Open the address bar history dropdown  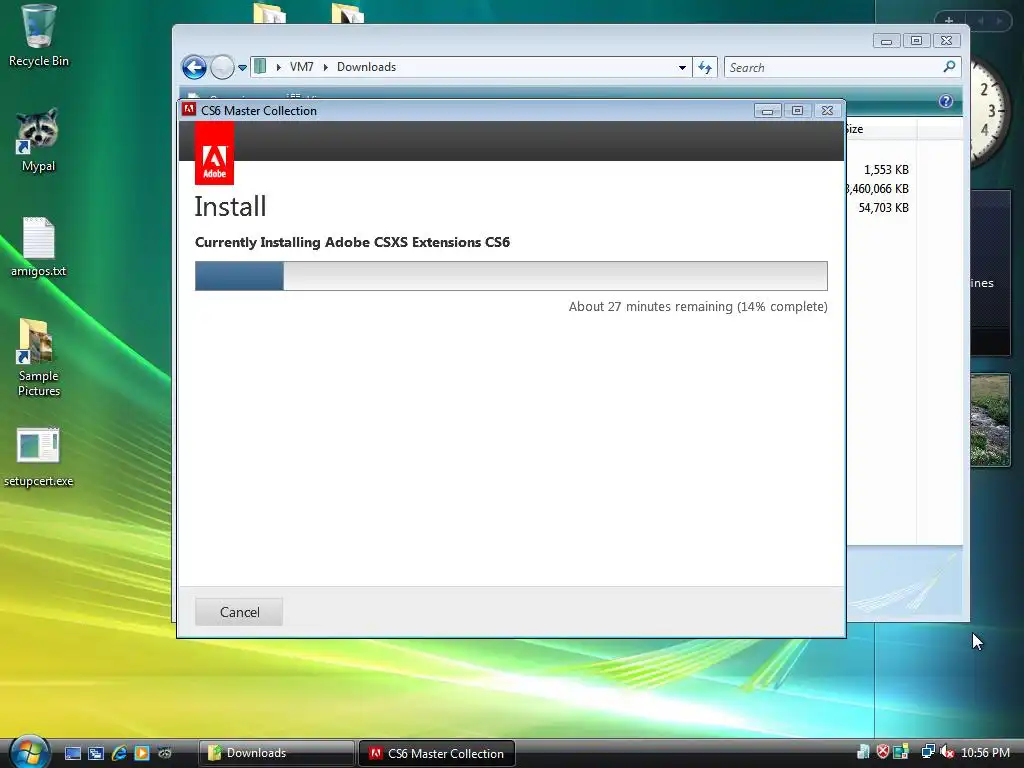point(682,67)
